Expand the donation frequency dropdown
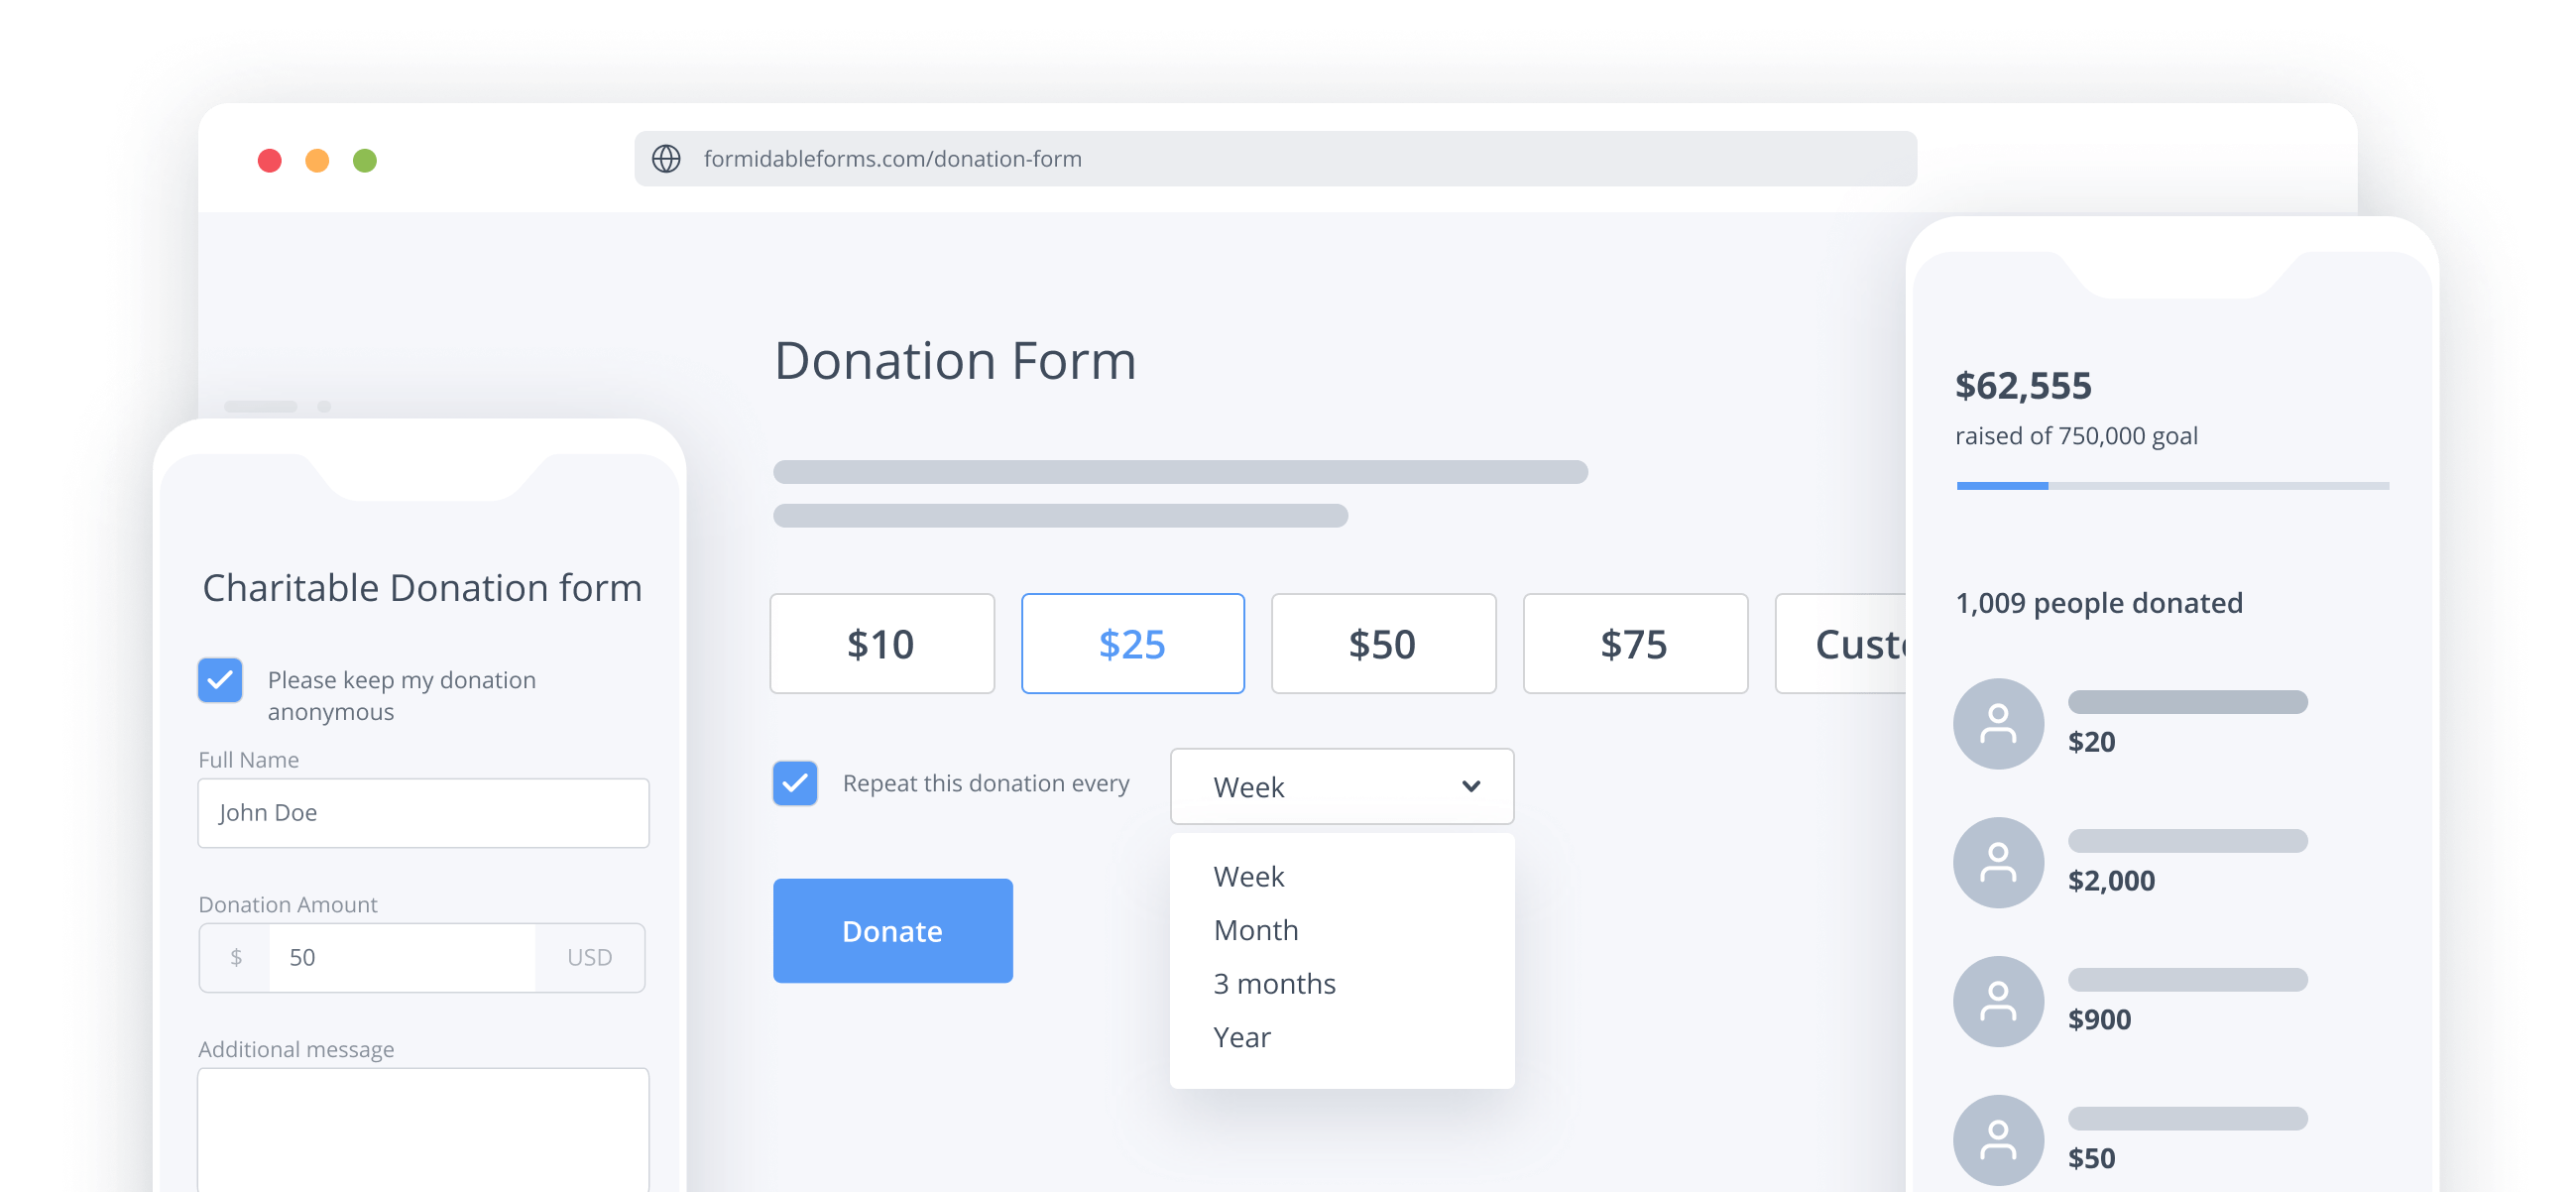 pos(1341,784)
